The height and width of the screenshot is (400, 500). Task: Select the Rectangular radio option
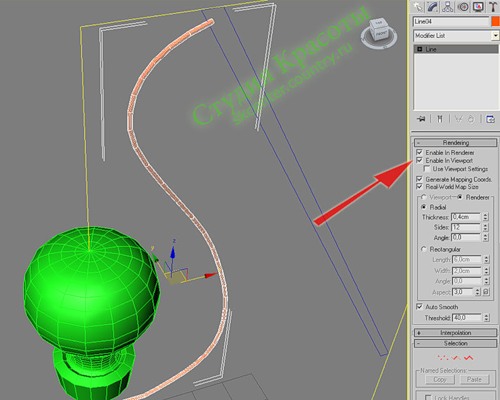point(424,249)
